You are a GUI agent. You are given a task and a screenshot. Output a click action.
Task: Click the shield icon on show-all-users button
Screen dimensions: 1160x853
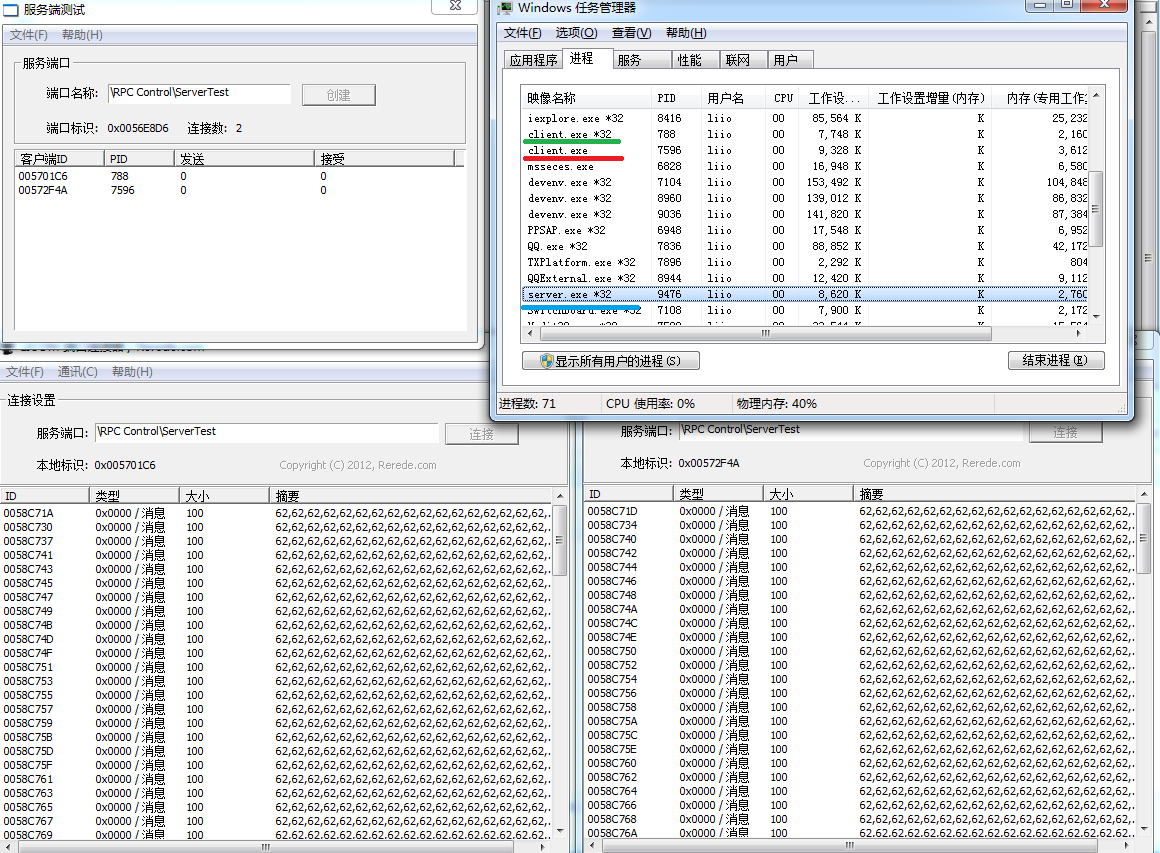click(546, 361)
